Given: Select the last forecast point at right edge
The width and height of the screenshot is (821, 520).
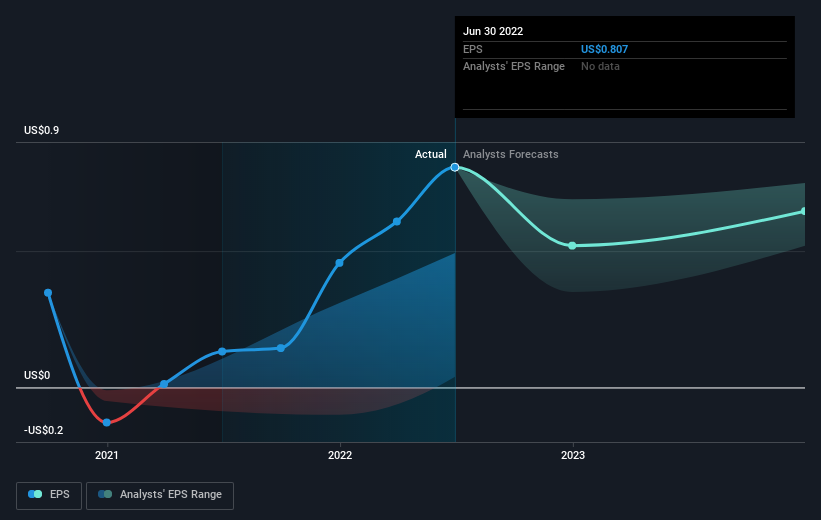Looking at the screenshot, I should point(804,212).
